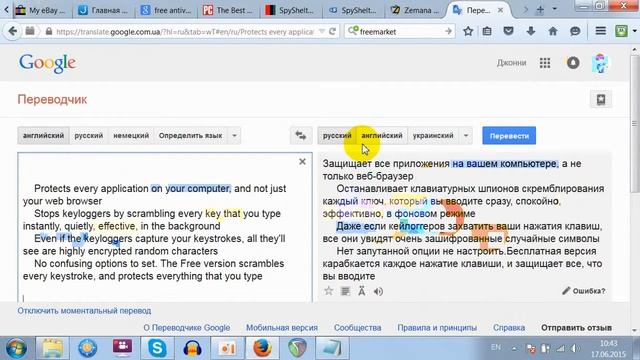Switch to the free antiv... tab
The height and width of the screenshot is (360, 640).
click(166, 10)
